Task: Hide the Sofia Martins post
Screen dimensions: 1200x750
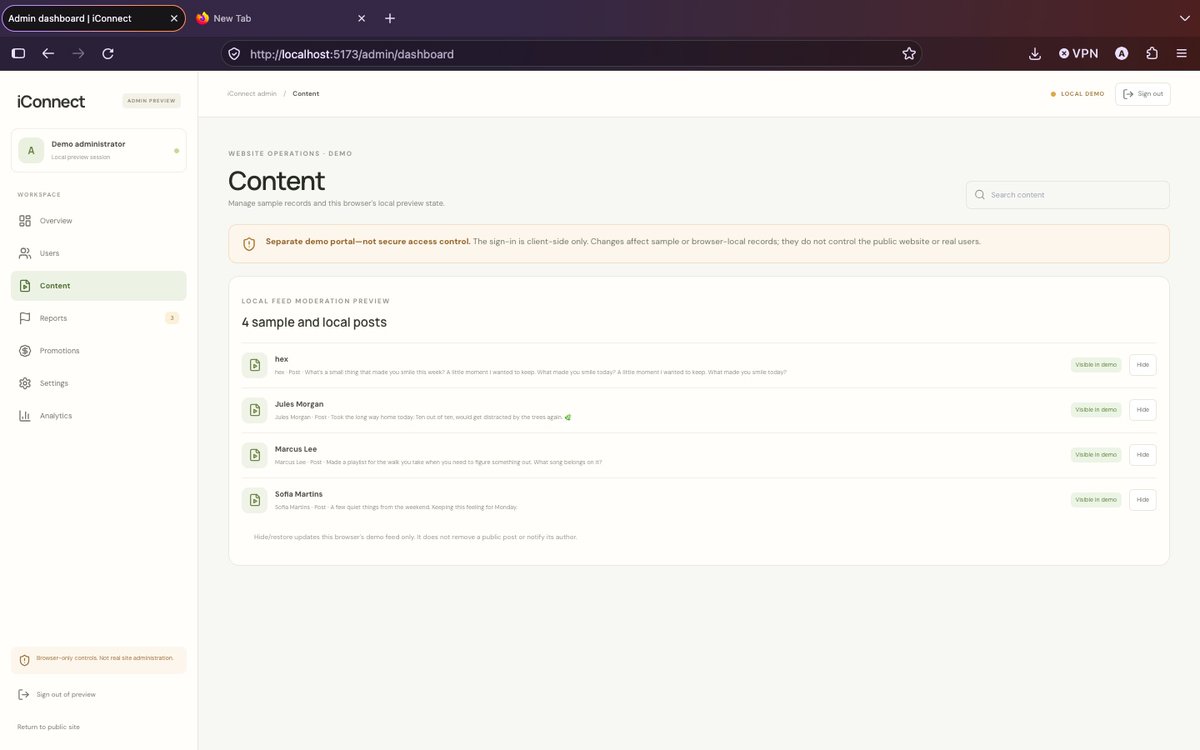Action: [1143, 500]
